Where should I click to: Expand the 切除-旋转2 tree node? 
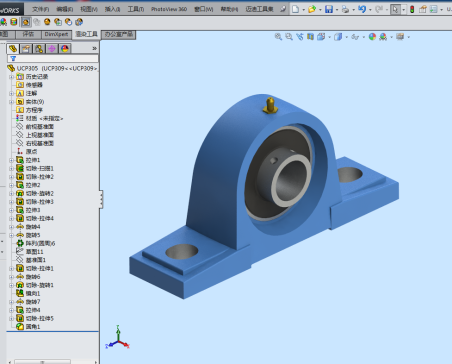point(11,194)
